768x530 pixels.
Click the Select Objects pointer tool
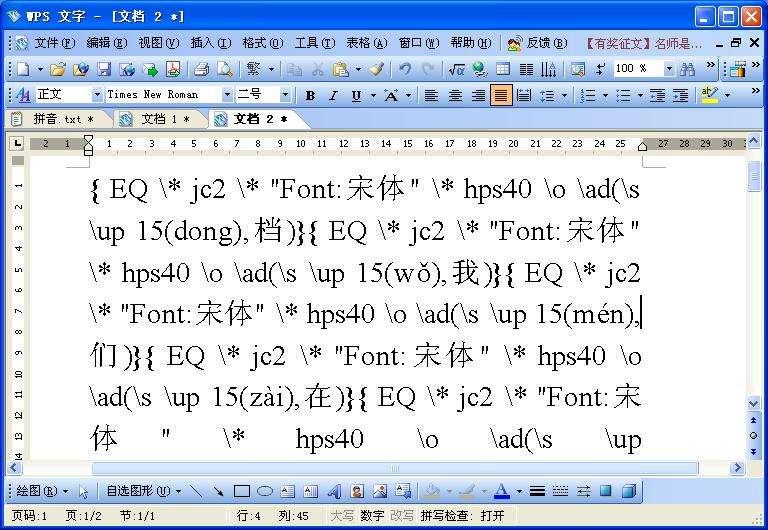(83, 491)
